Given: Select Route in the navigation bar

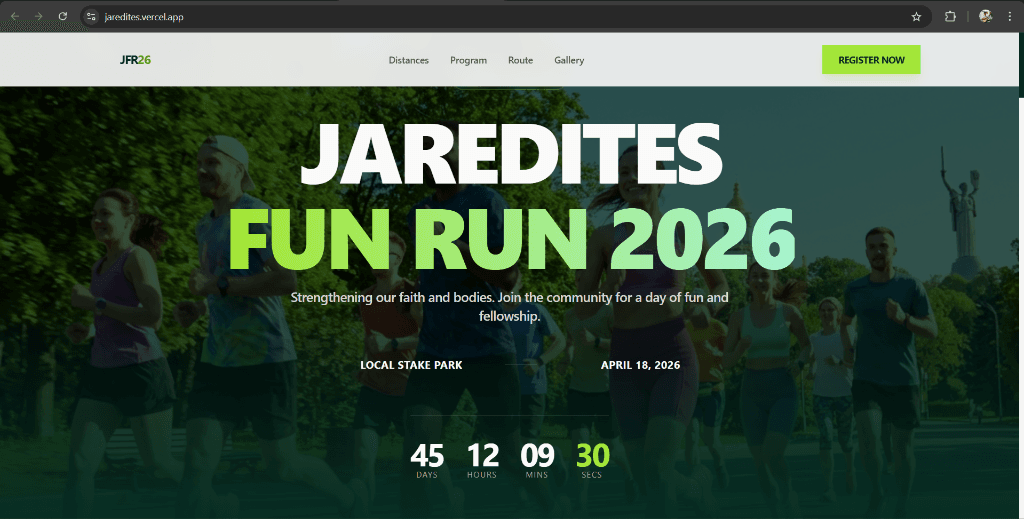Looking at the screenshot, I should pyautogui.click(x=520, y=60).
